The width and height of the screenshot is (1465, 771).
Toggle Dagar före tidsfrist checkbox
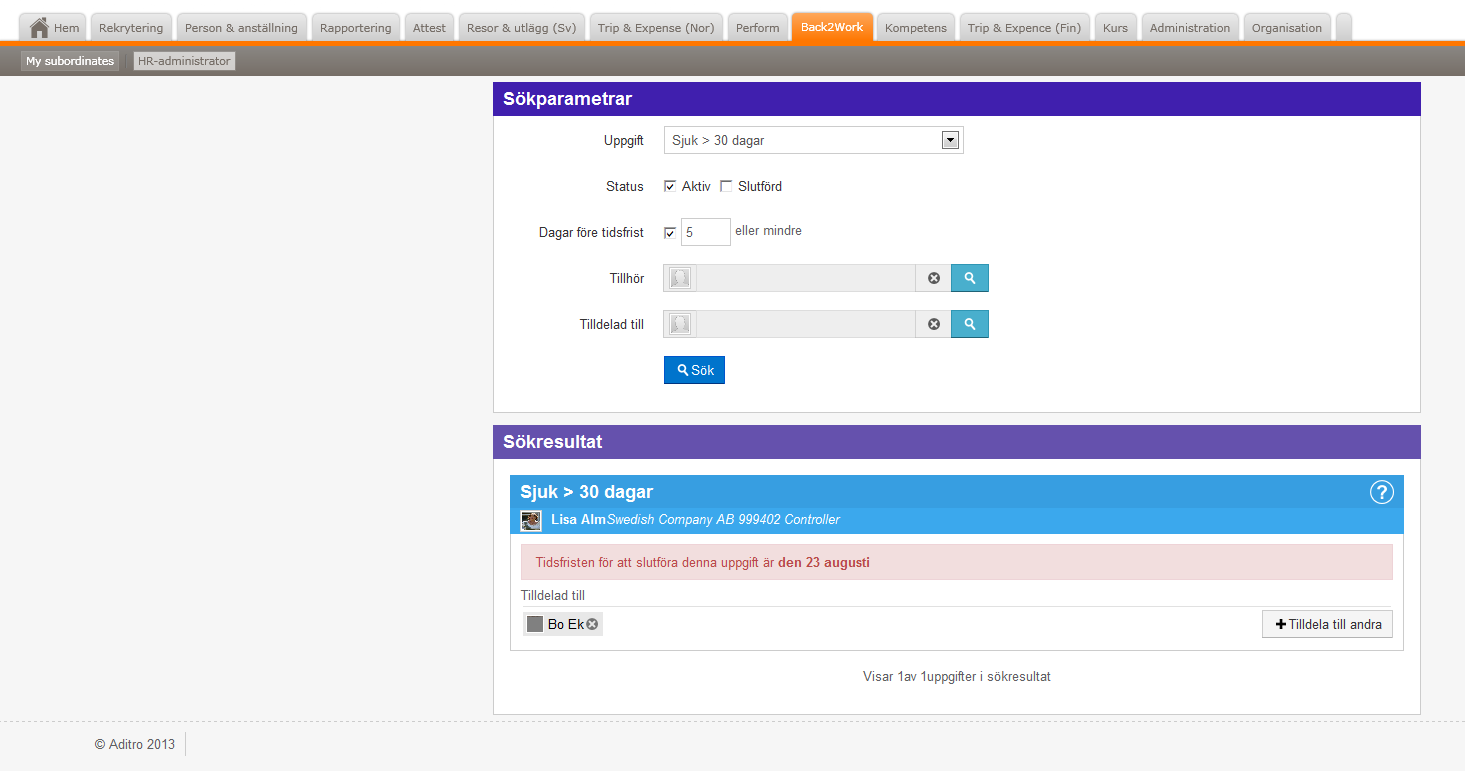670,232
